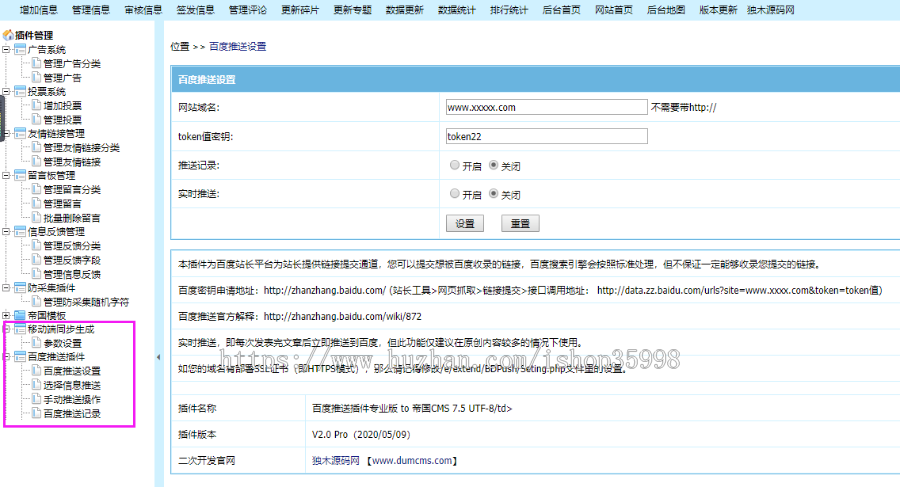This screenshot has width=900, height=487.
Task: Click page icon beside 增加投票
Action: pyautogui.click(x=36, y=105)
